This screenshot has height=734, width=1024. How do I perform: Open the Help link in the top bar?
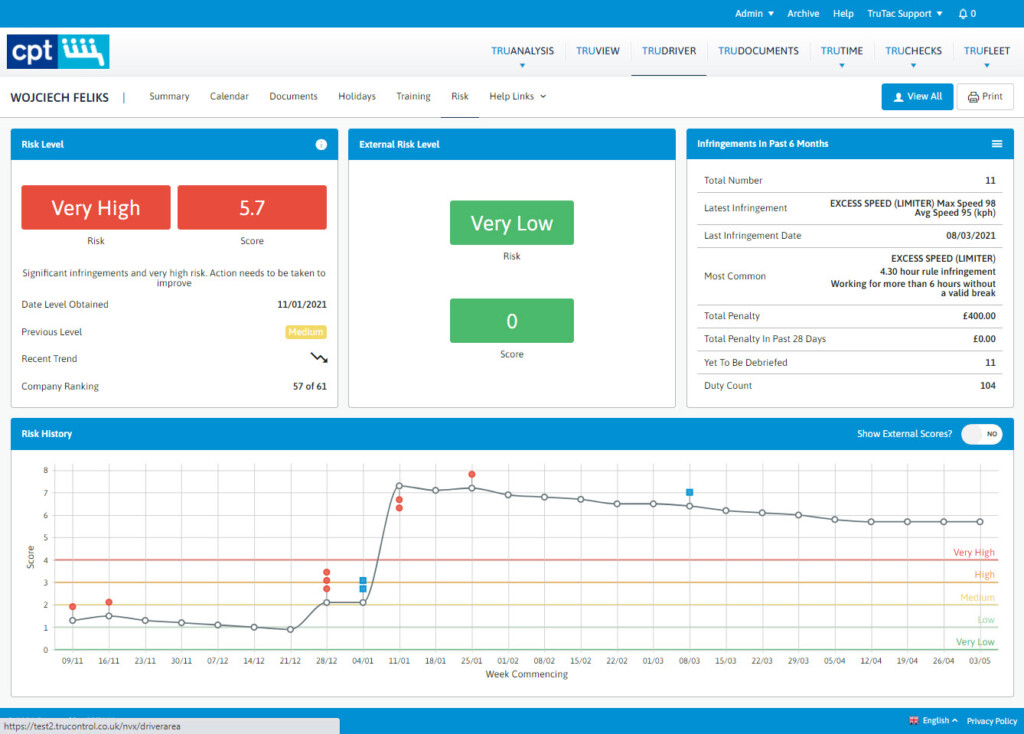pos(843,14)
